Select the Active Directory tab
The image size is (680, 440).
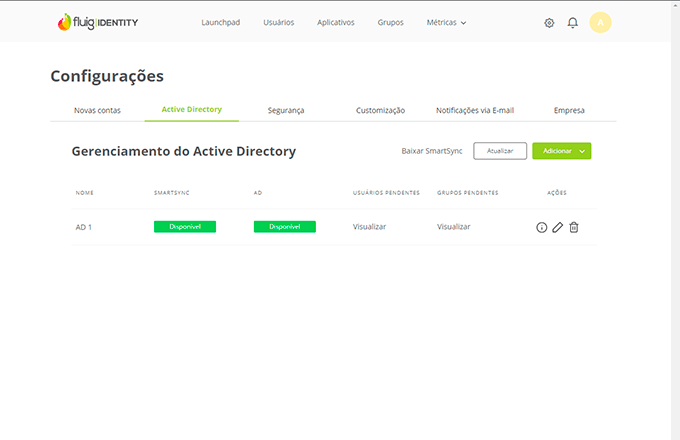click(192, 110)
